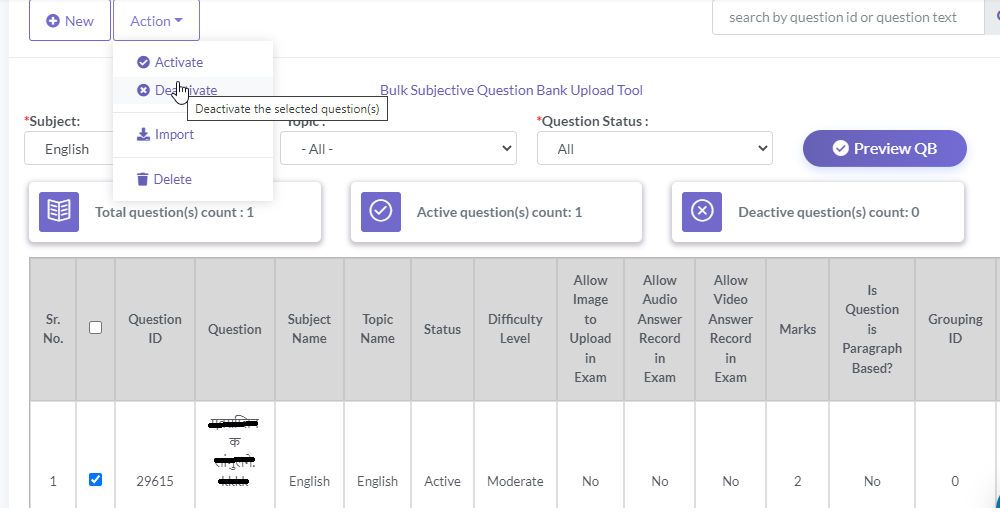The image size is (1000, 515).
Task: Click the Deactivate cross icon
Action: coord(143,90)
